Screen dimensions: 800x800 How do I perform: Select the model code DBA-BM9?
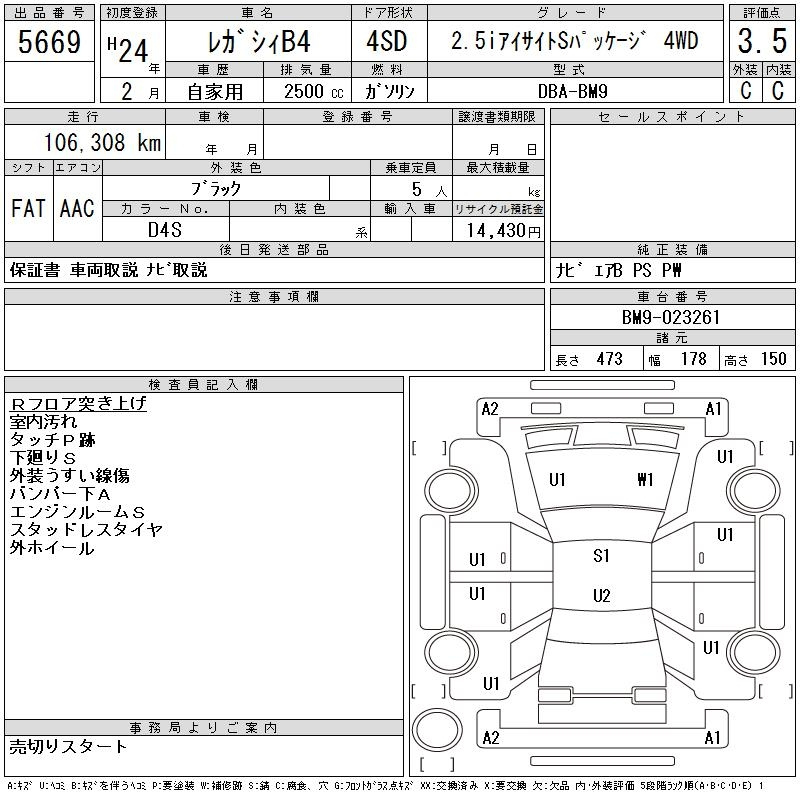click(x=572, y=91)
